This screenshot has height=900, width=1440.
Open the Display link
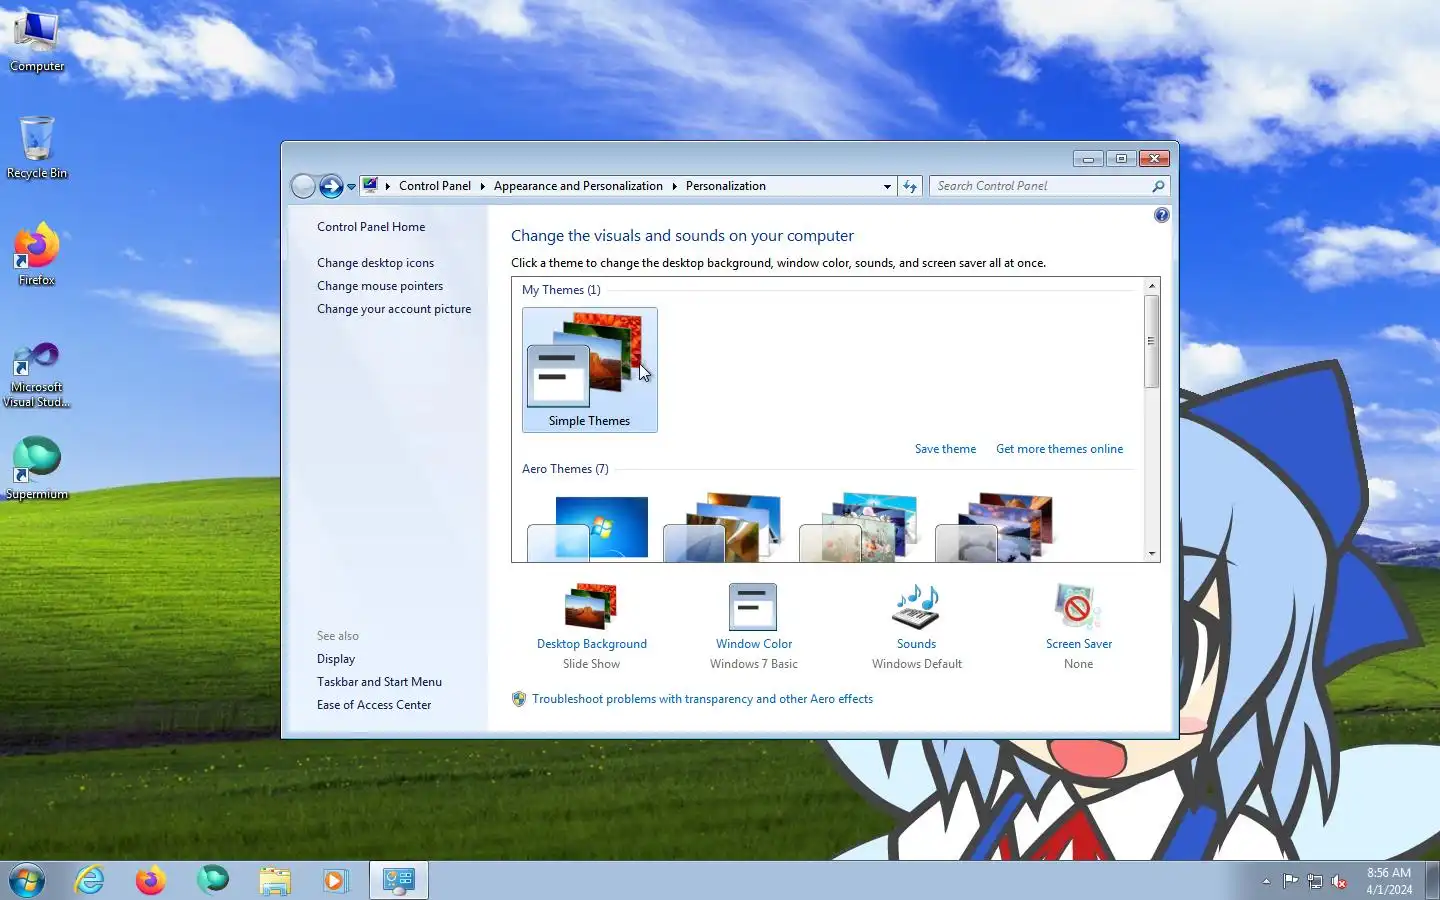pos(336,659)
